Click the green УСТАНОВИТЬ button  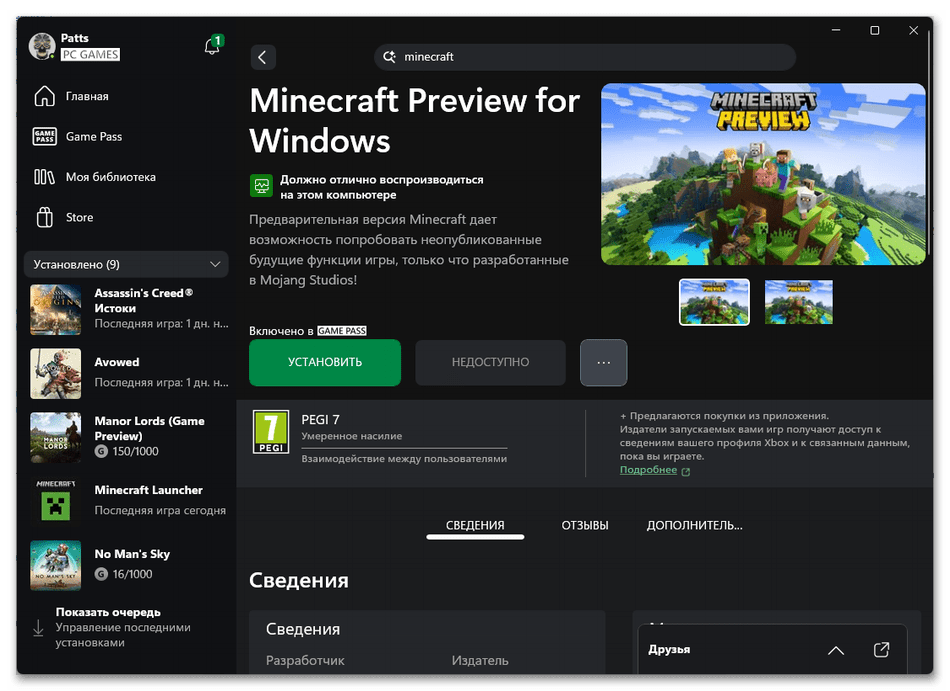[325, 363]
